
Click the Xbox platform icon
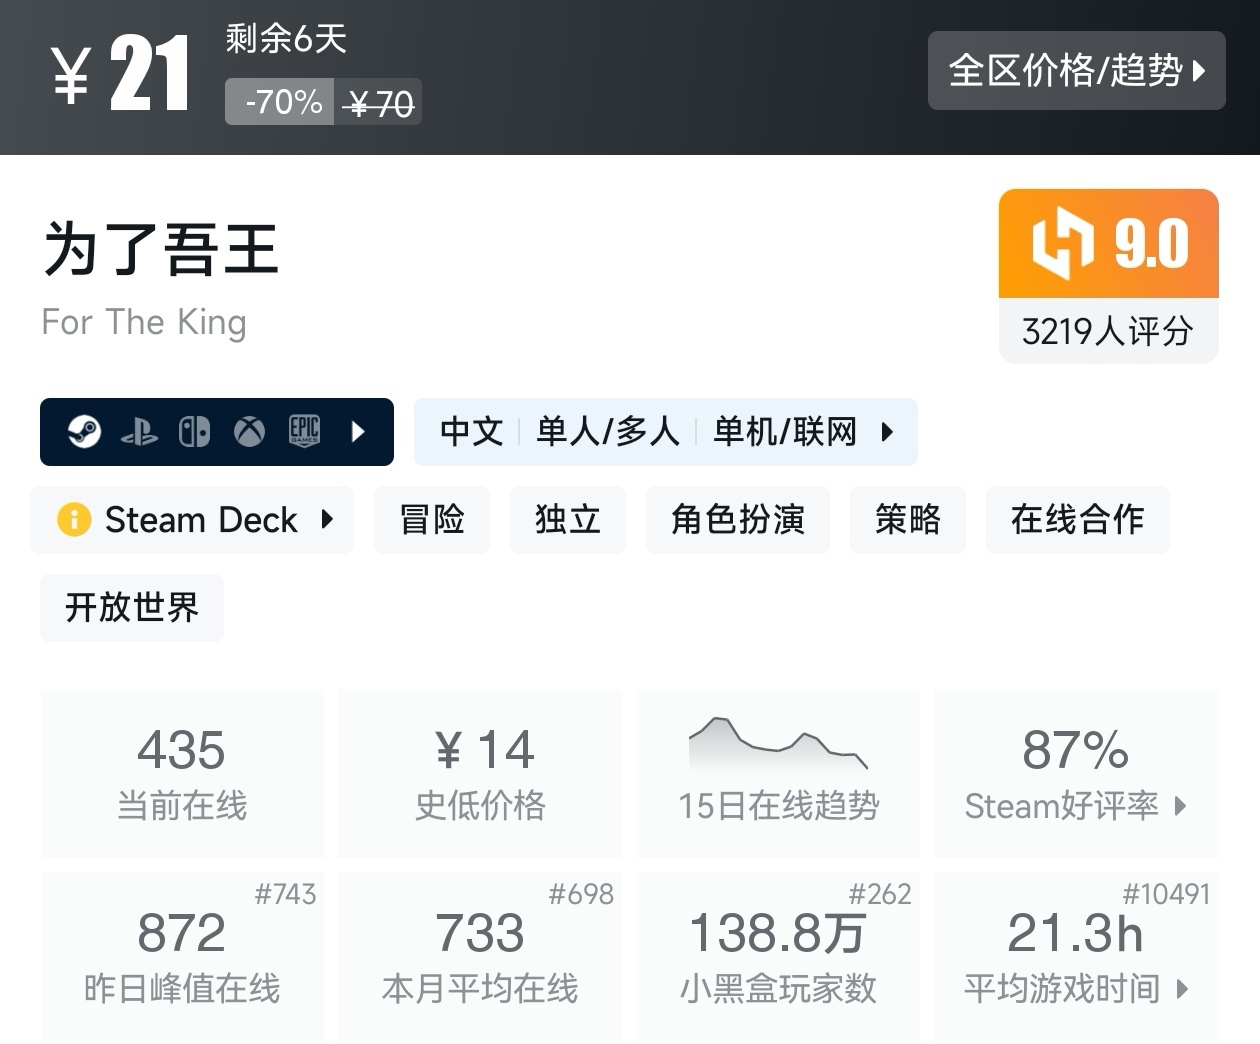click(249, 432)
